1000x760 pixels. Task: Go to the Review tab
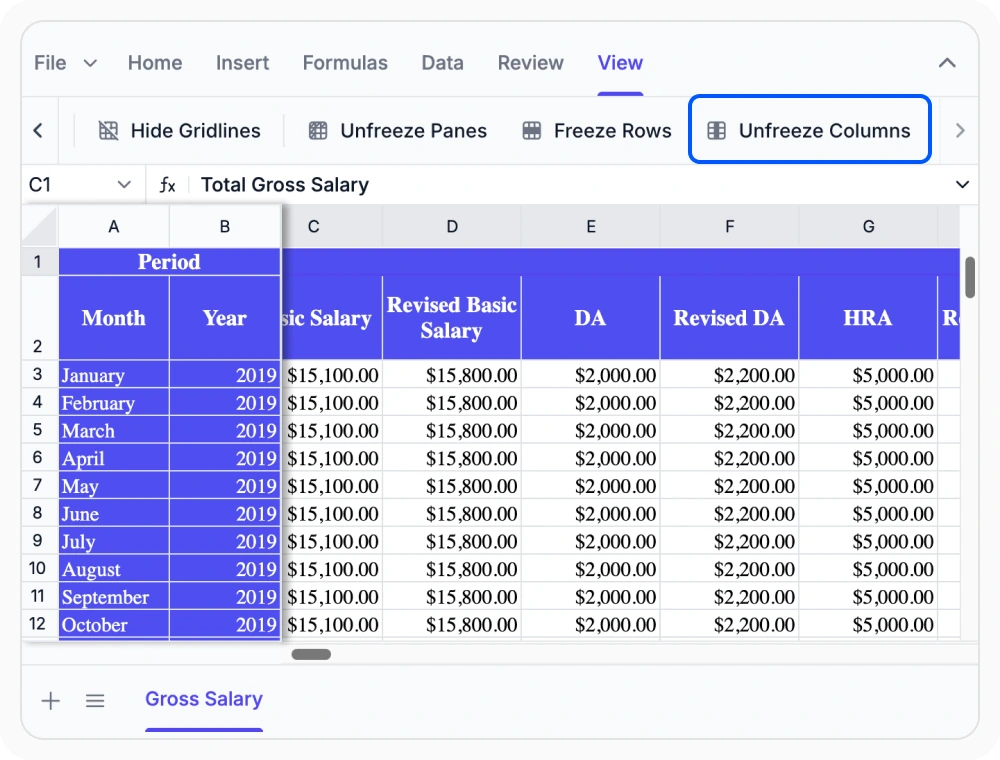point(531,63)
